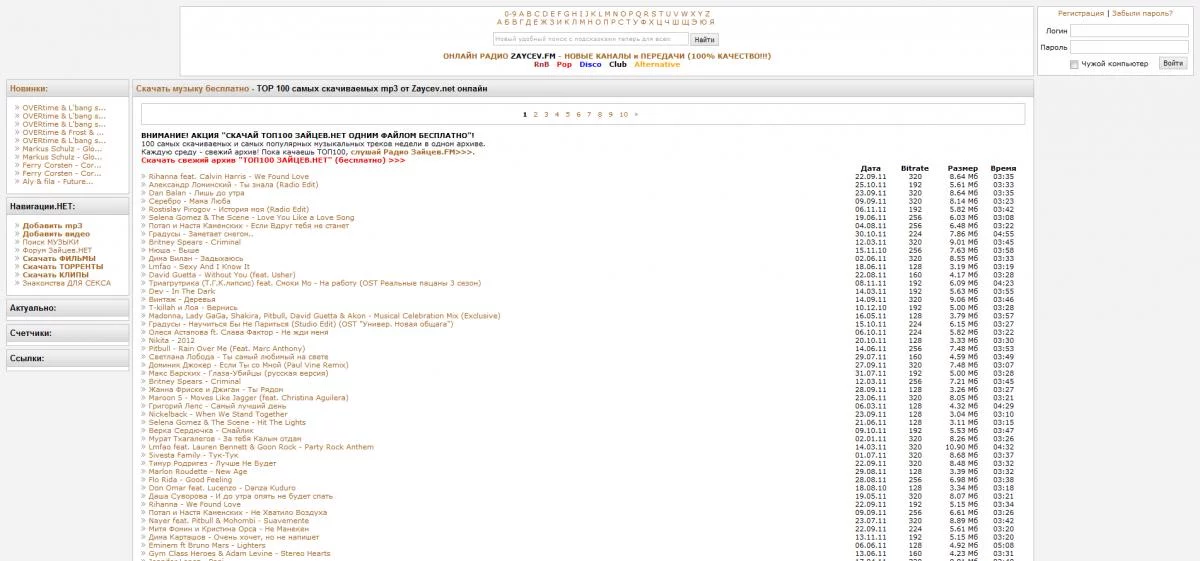Click the Найти search button

704,39
